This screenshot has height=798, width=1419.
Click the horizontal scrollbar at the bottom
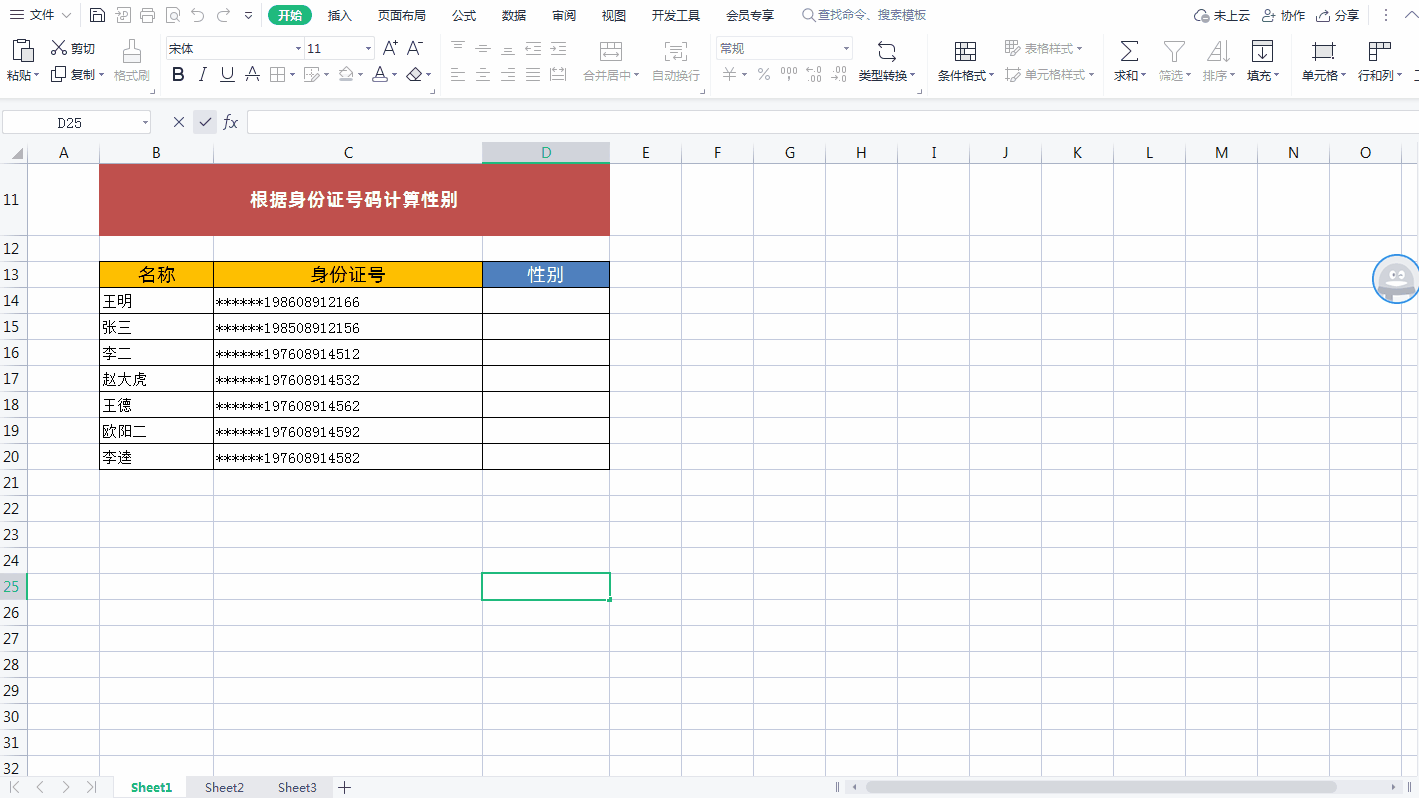click(1100, 788)
